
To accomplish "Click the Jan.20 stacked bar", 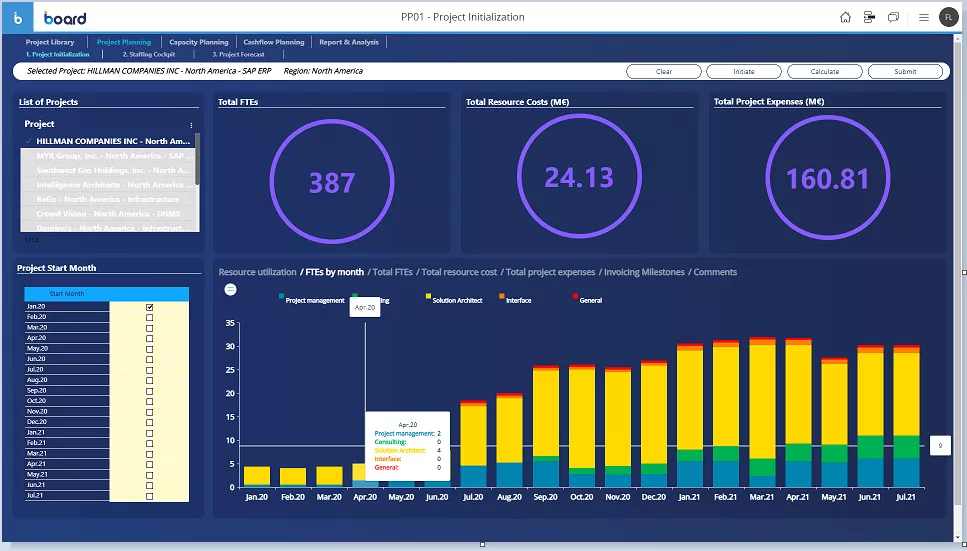I will click(x=257, y=476).
